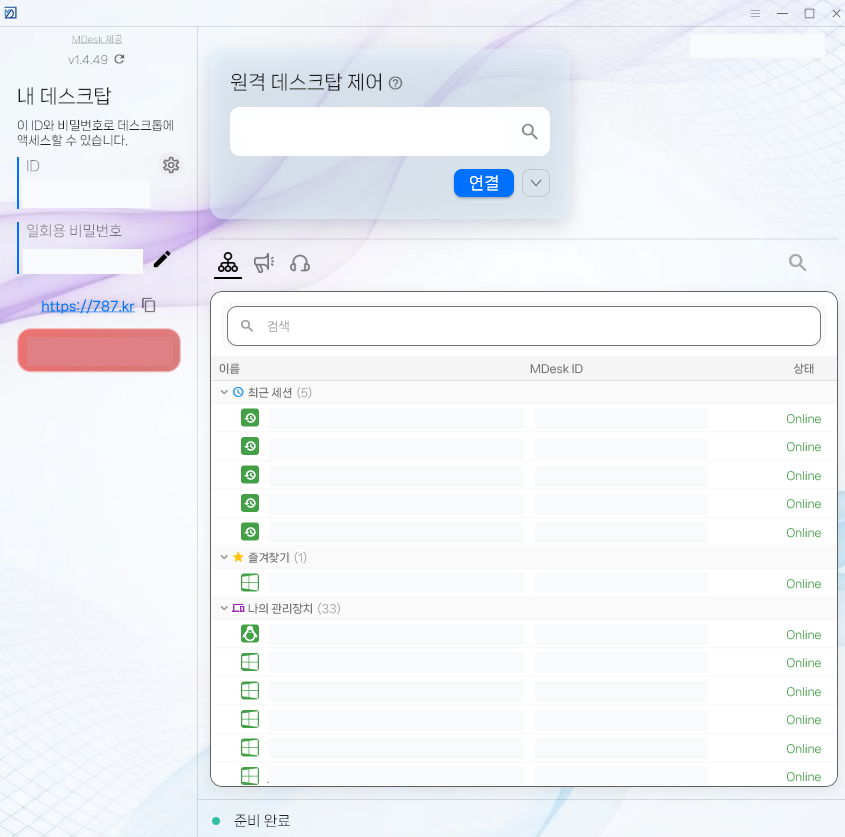Open the https://787.kr link

[x=88, y=306]
